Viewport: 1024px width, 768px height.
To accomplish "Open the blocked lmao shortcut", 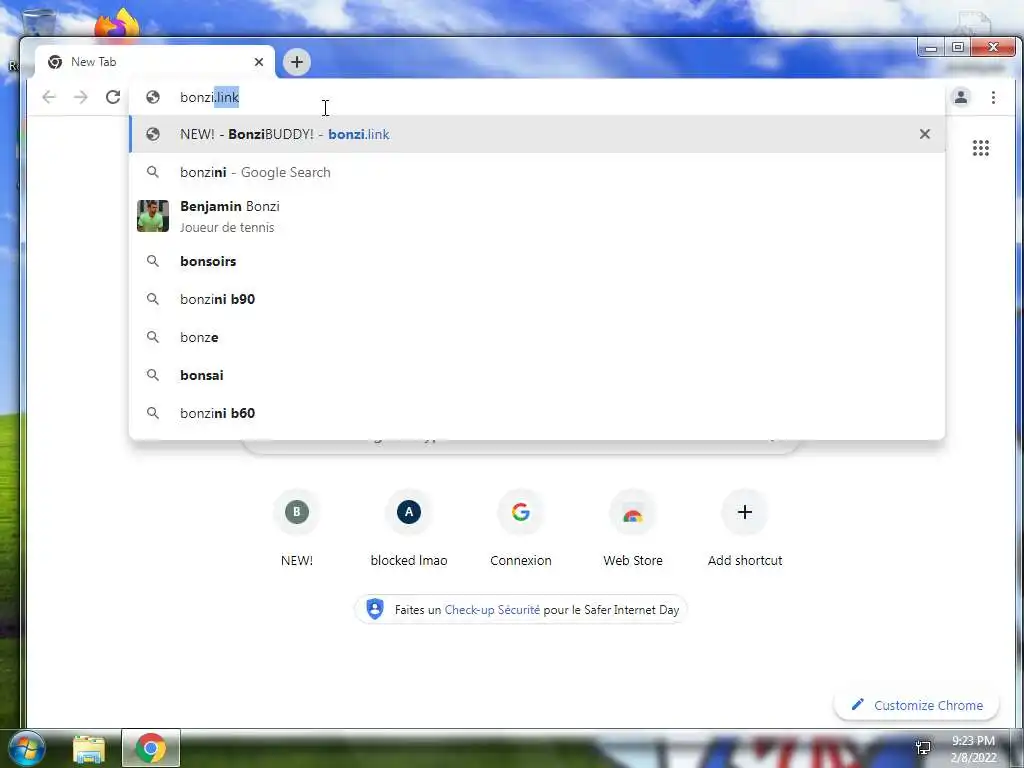I will tap(409, 528).
